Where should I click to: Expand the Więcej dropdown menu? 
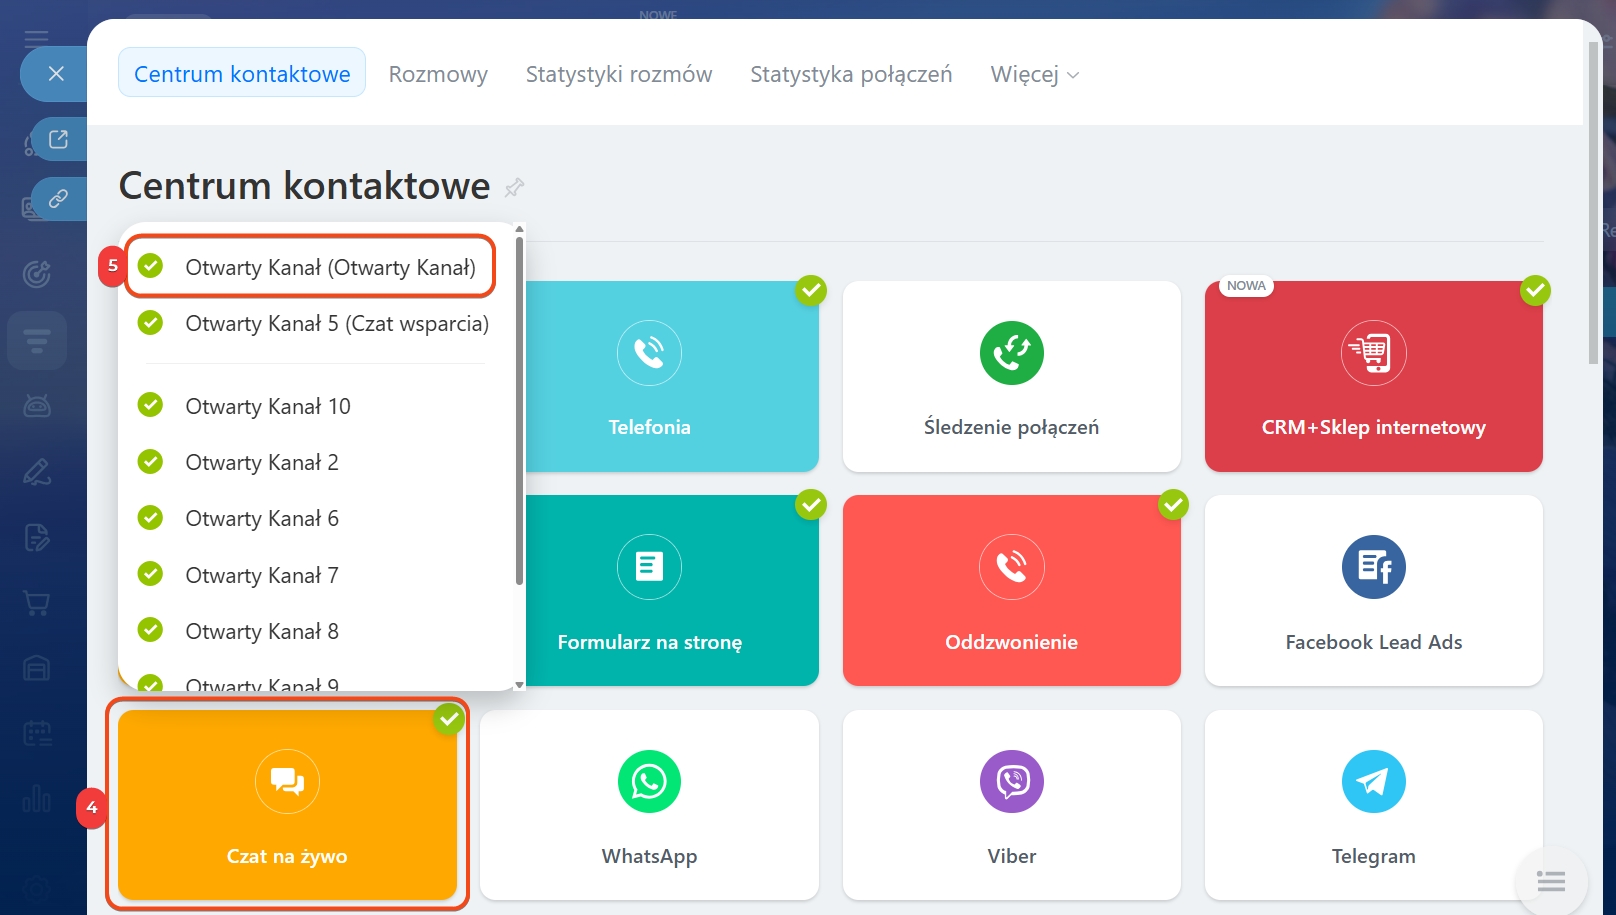pyautogui.click(x=1034, y=74)
